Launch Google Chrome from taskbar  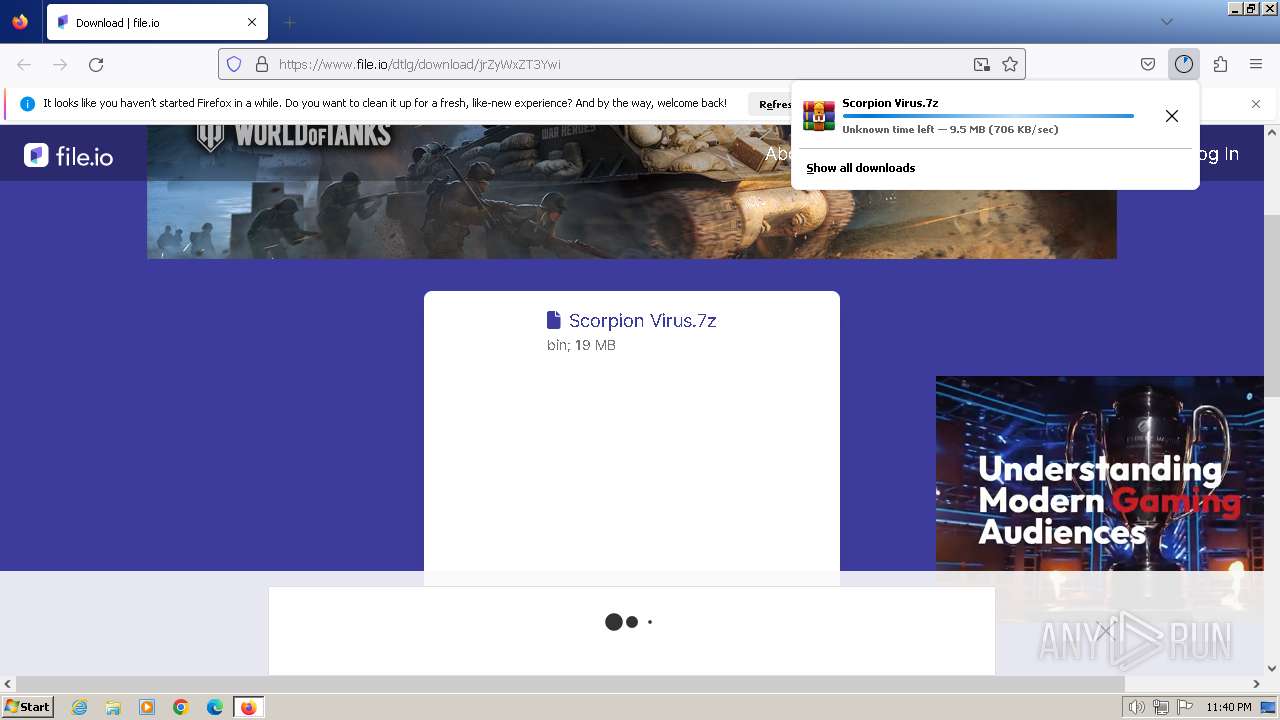coord(181,707)
